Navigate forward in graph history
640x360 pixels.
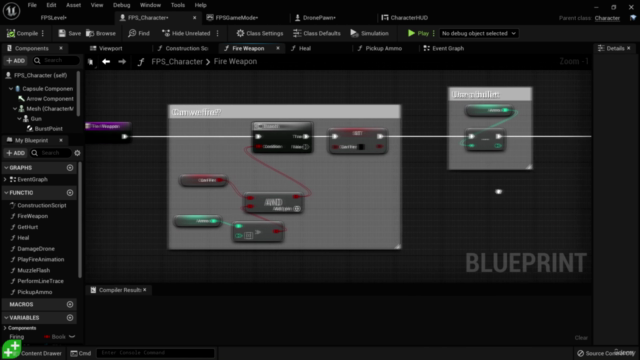(122, 62)
